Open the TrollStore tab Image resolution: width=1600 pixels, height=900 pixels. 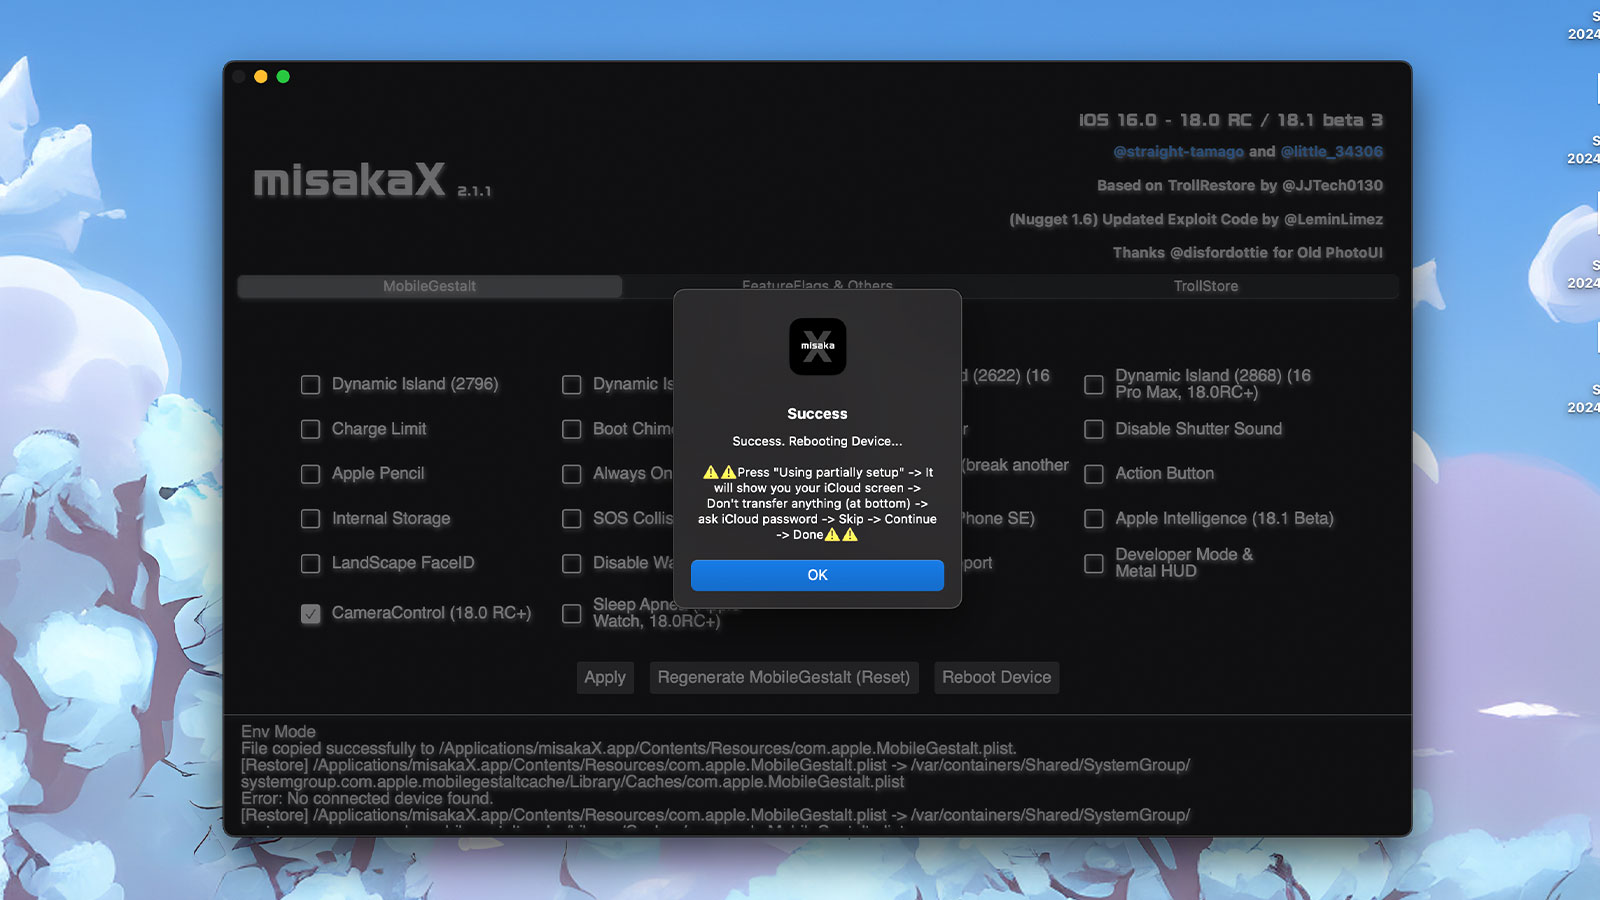point(1205,286)
